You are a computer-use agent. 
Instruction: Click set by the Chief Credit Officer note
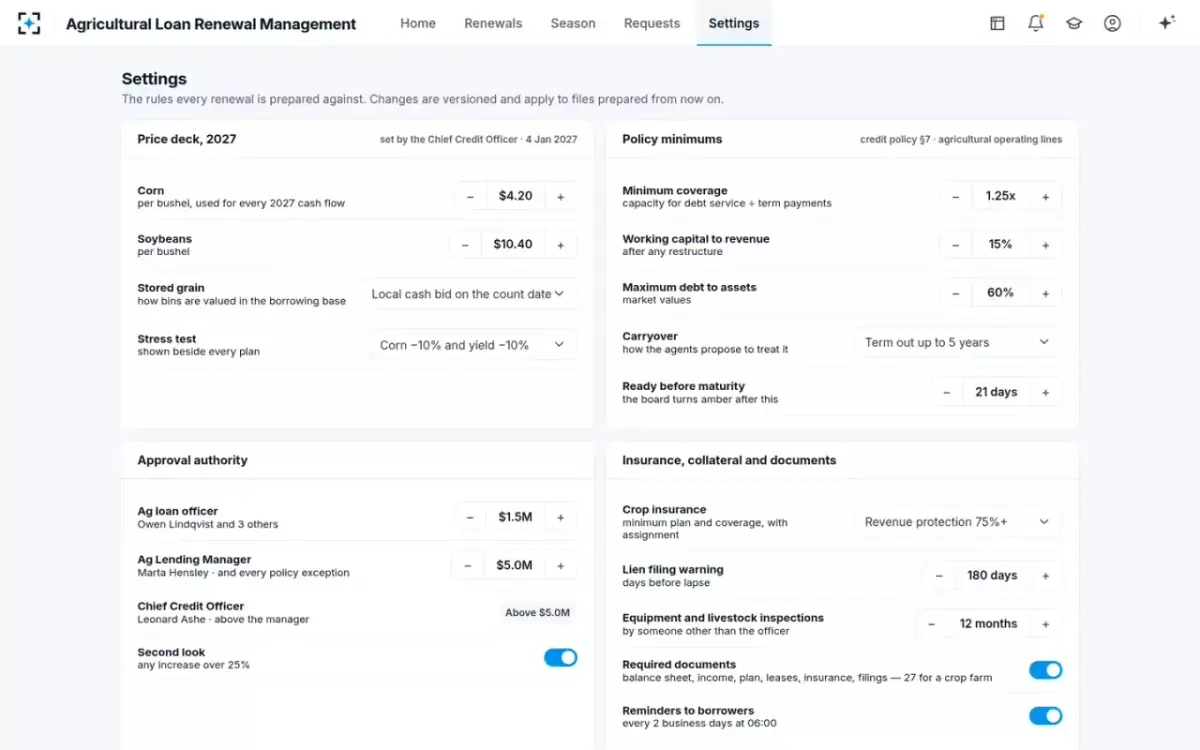478,140
